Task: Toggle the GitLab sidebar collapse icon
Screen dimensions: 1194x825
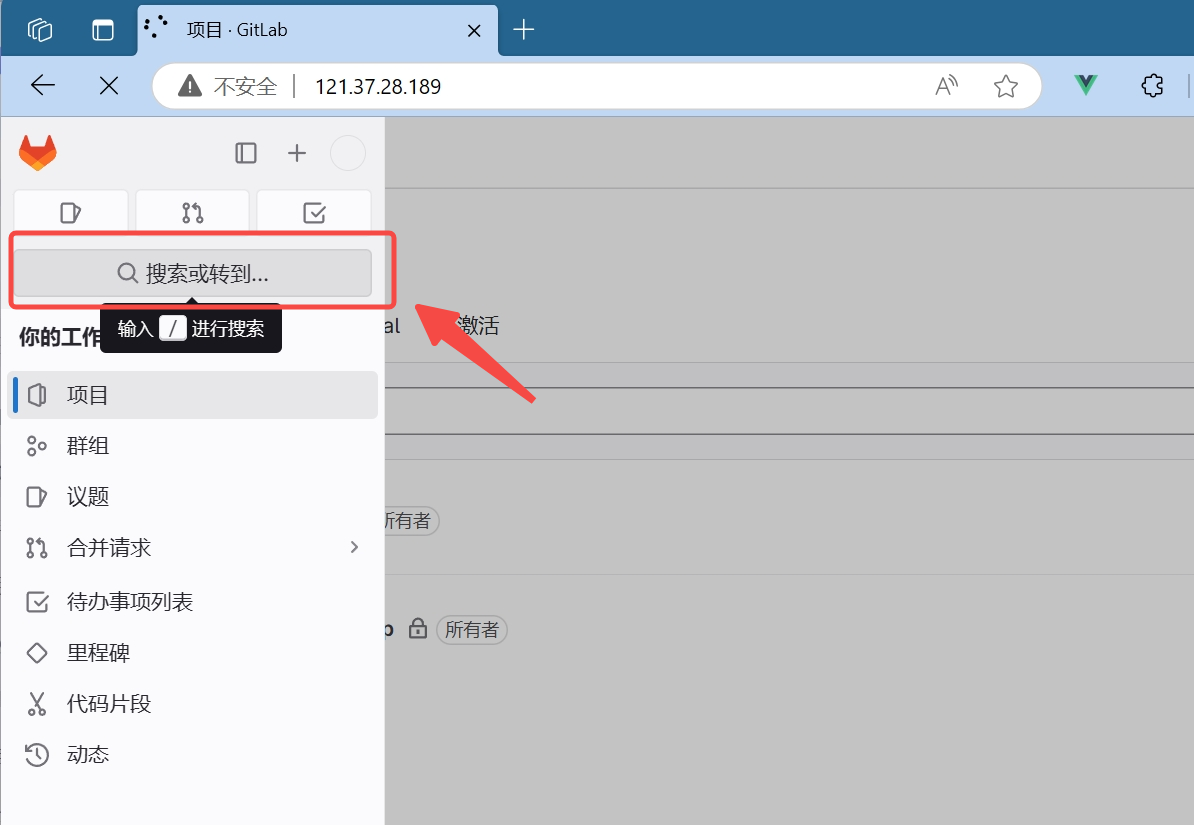Action: (246, 153)
